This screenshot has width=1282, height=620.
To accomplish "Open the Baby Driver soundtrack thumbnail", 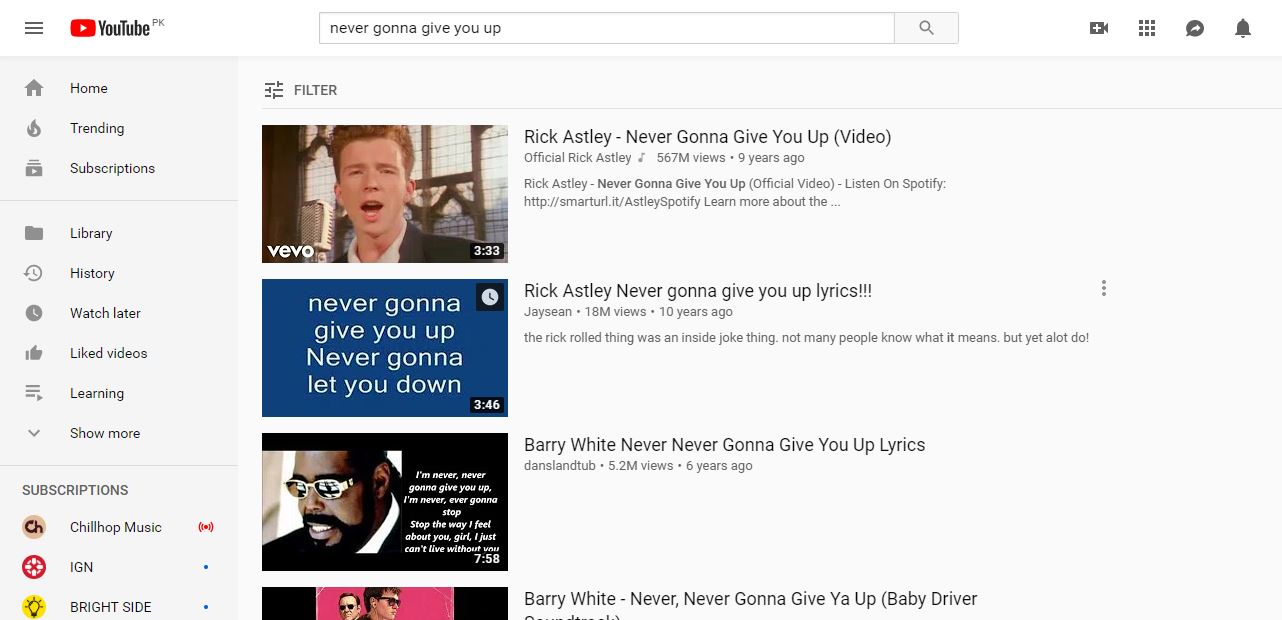I will [385, 603].
